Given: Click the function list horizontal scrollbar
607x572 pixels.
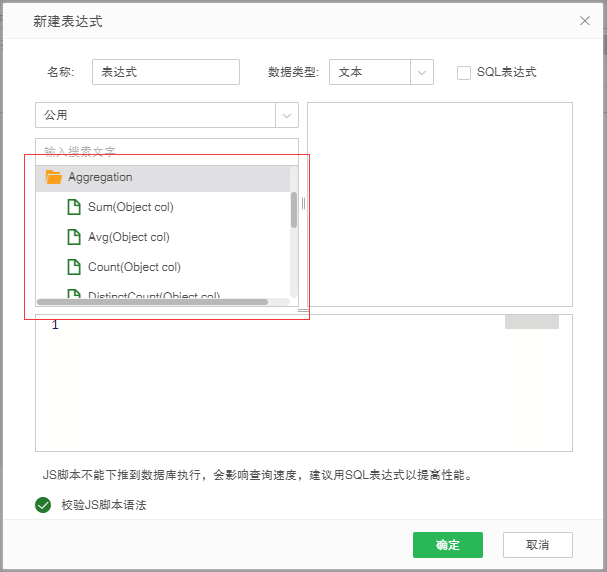Looking at the screenshot, I should coord(152,301).
